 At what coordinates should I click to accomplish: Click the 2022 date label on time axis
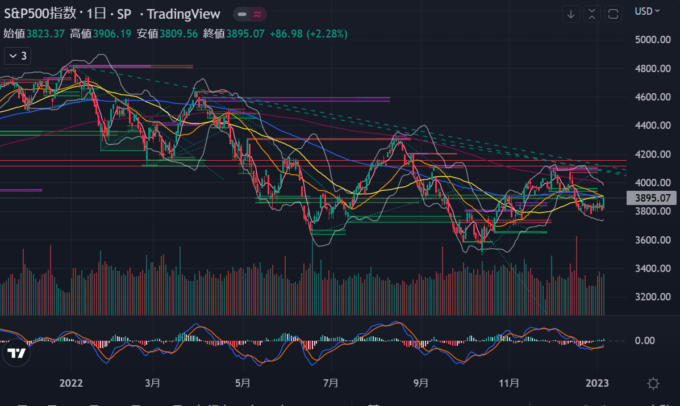coord(71,383)
